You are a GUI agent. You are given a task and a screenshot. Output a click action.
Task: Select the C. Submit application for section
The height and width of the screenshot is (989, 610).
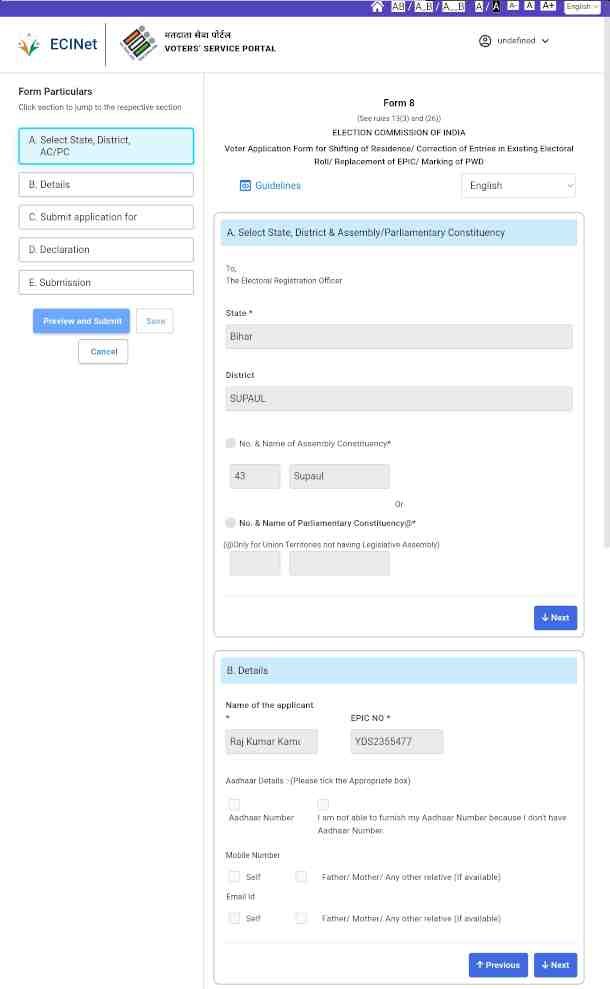click(103, 216)
